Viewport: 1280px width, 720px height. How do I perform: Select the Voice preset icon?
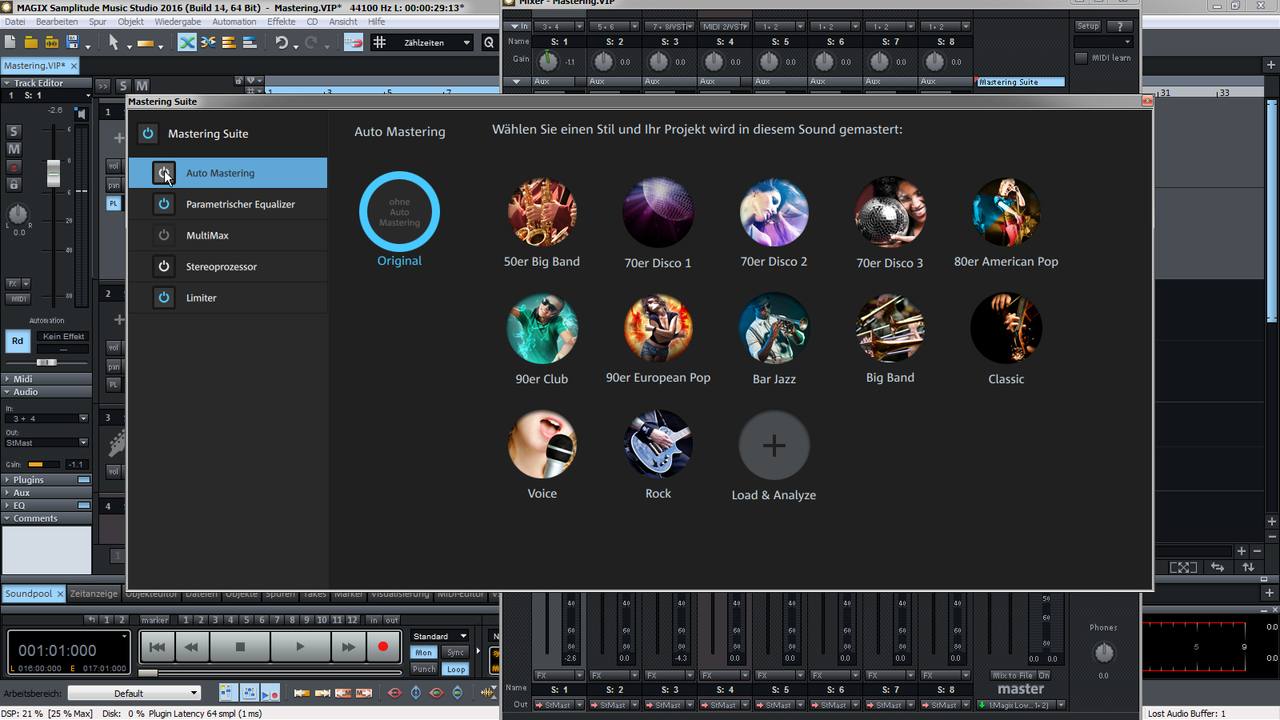click(x=542, y=444)
